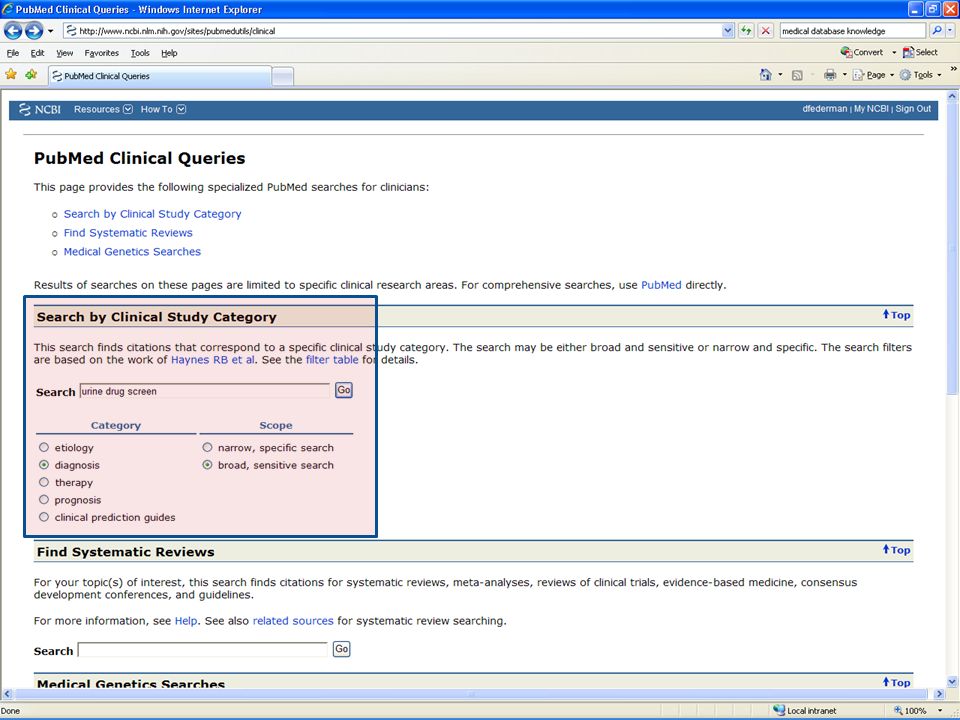Click the Add to Favorites star-plus icon
The width and height of the screenshot is (960, 720).
coord(31,75)
